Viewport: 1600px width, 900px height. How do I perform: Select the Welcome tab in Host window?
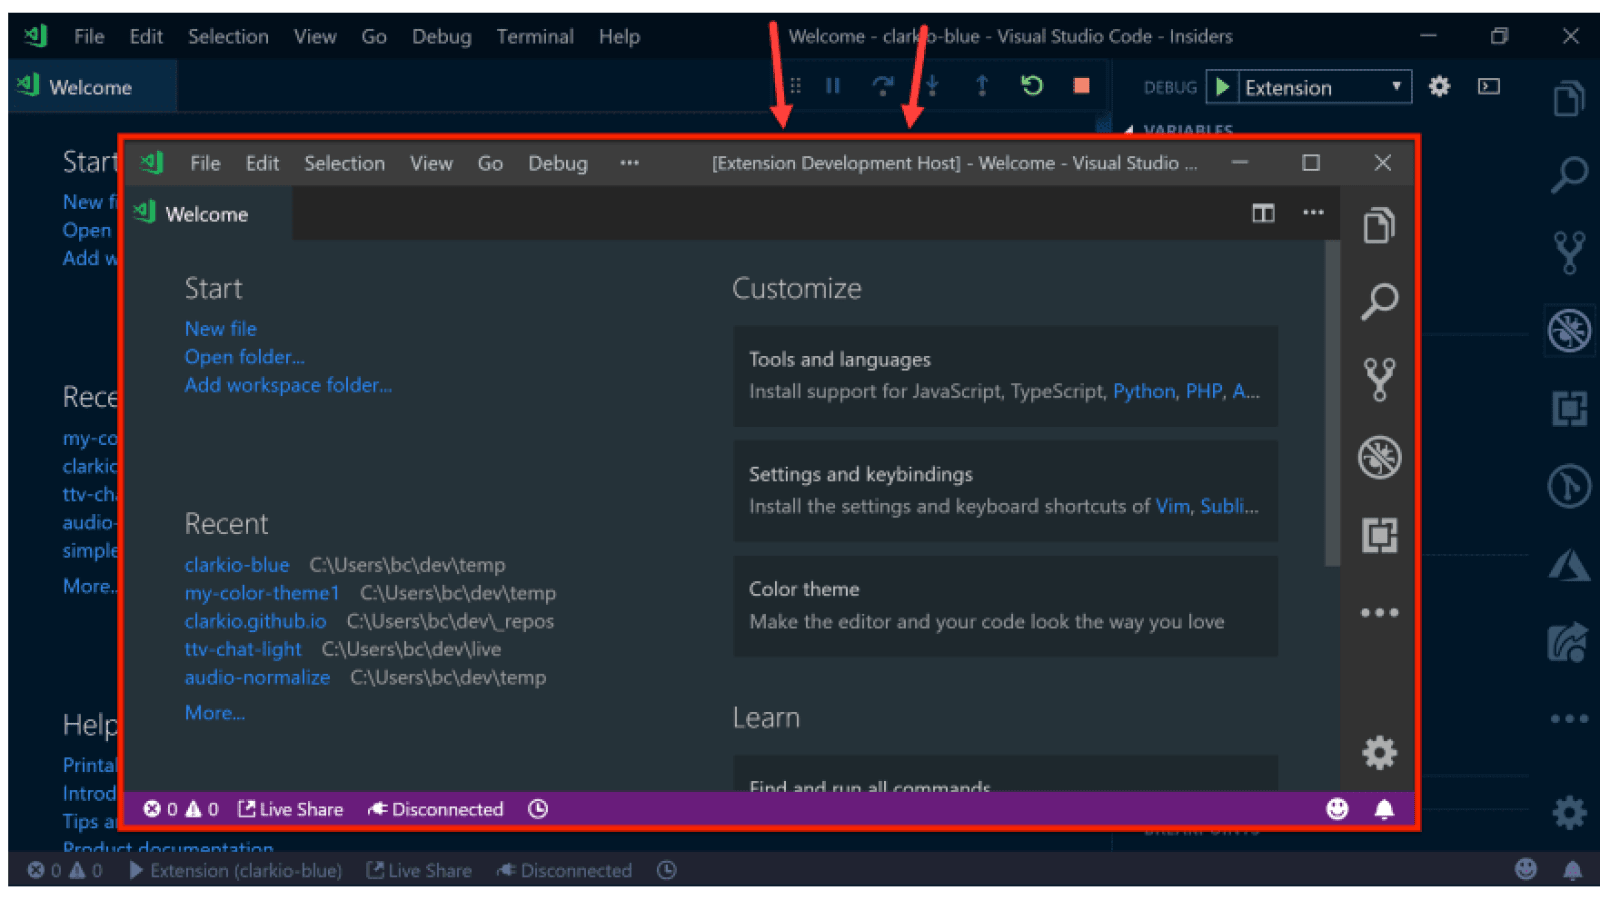206,213
